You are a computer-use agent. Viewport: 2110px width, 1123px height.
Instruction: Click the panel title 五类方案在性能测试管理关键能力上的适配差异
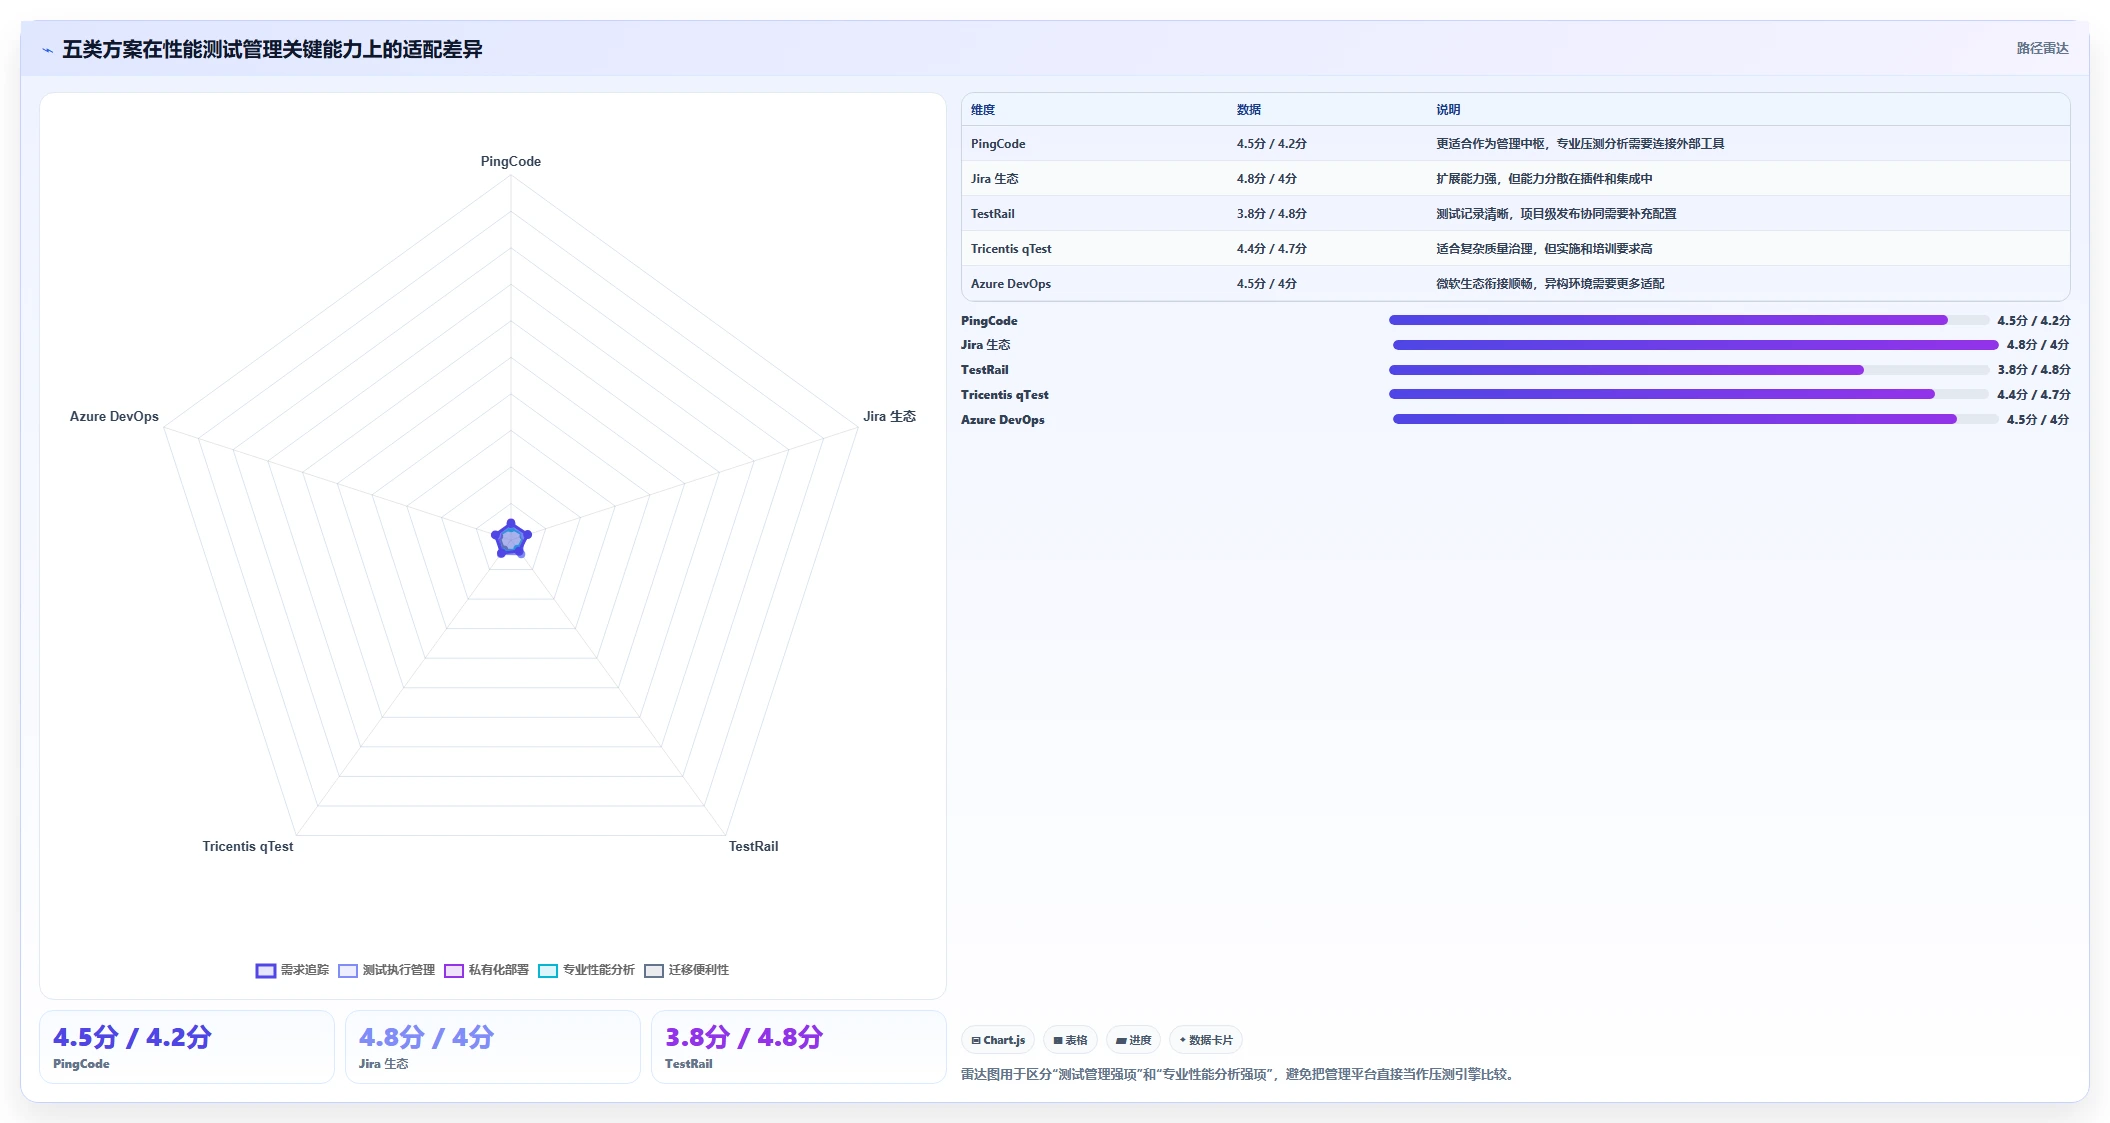pos(272,49)
